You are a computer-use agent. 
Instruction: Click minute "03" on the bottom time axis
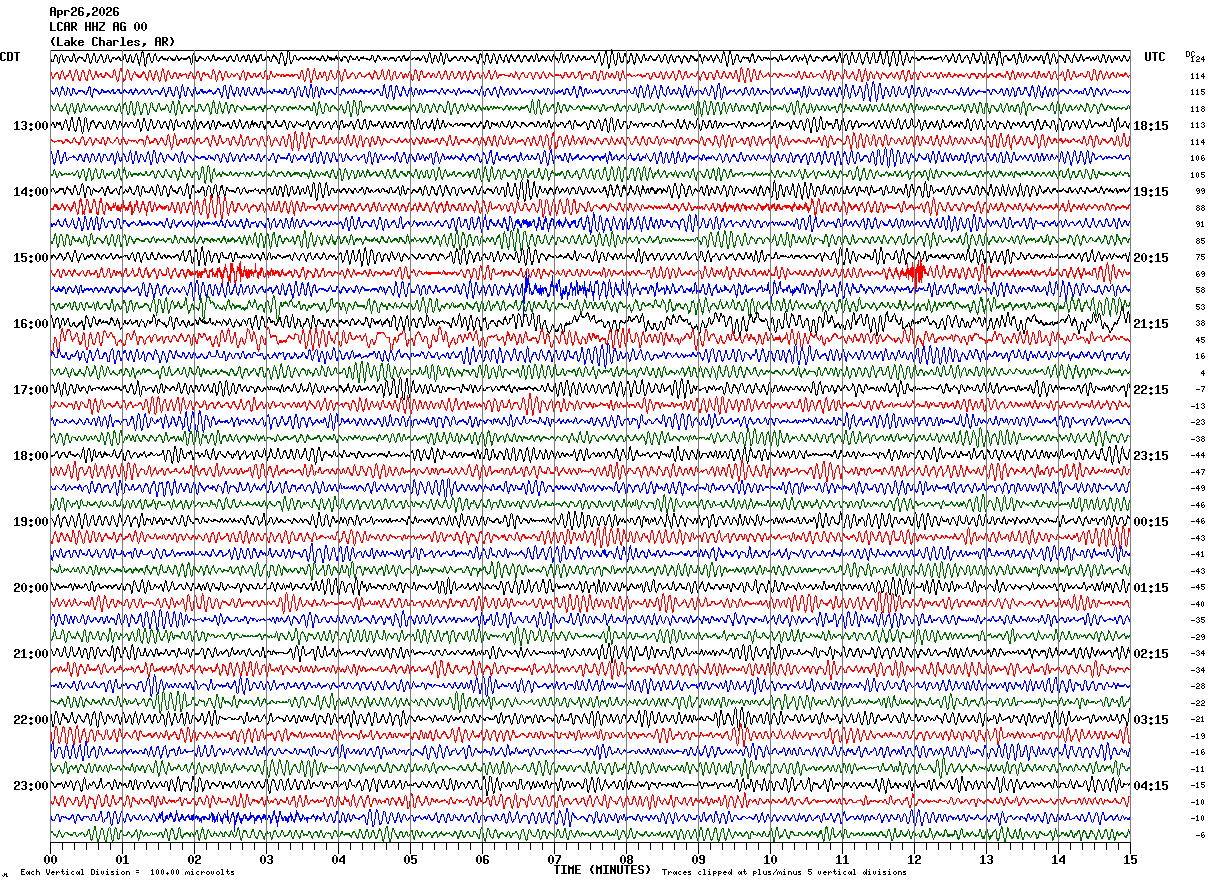click(x=266, y=859)
